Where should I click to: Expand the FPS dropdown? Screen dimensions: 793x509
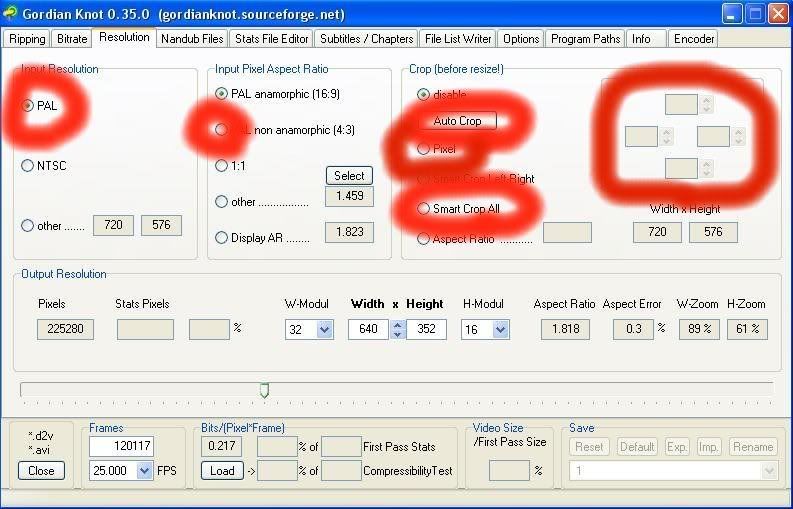point(144,471)
